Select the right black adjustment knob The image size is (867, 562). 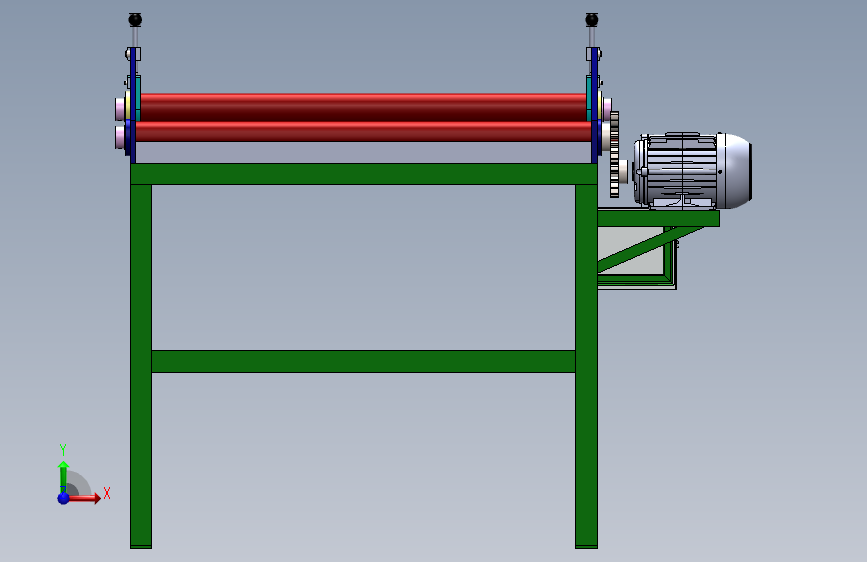point(592,20)
